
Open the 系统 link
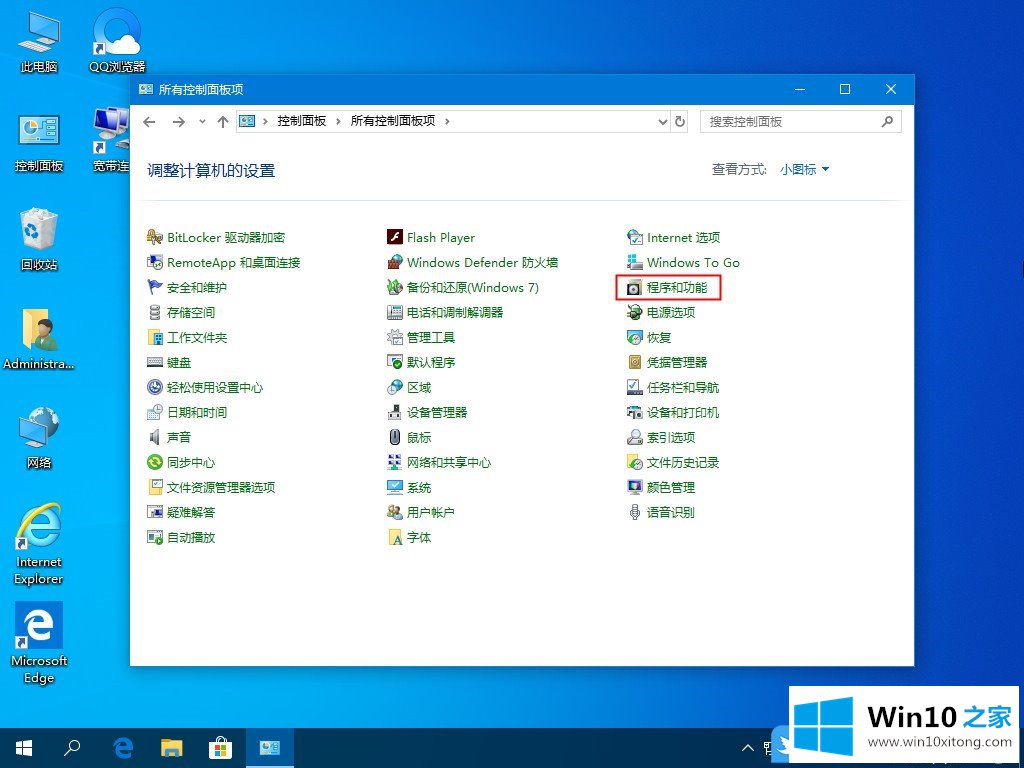click(419, 487)
